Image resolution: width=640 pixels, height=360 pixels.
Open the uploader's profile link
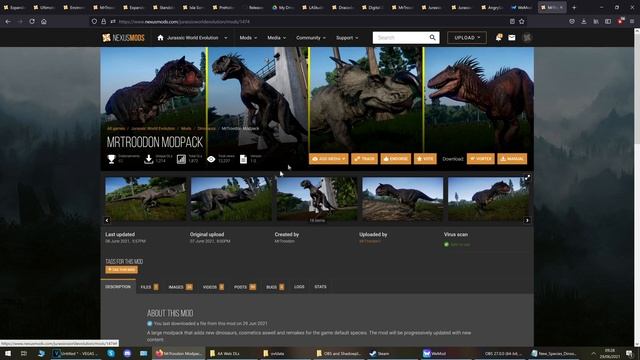(370, 241)
